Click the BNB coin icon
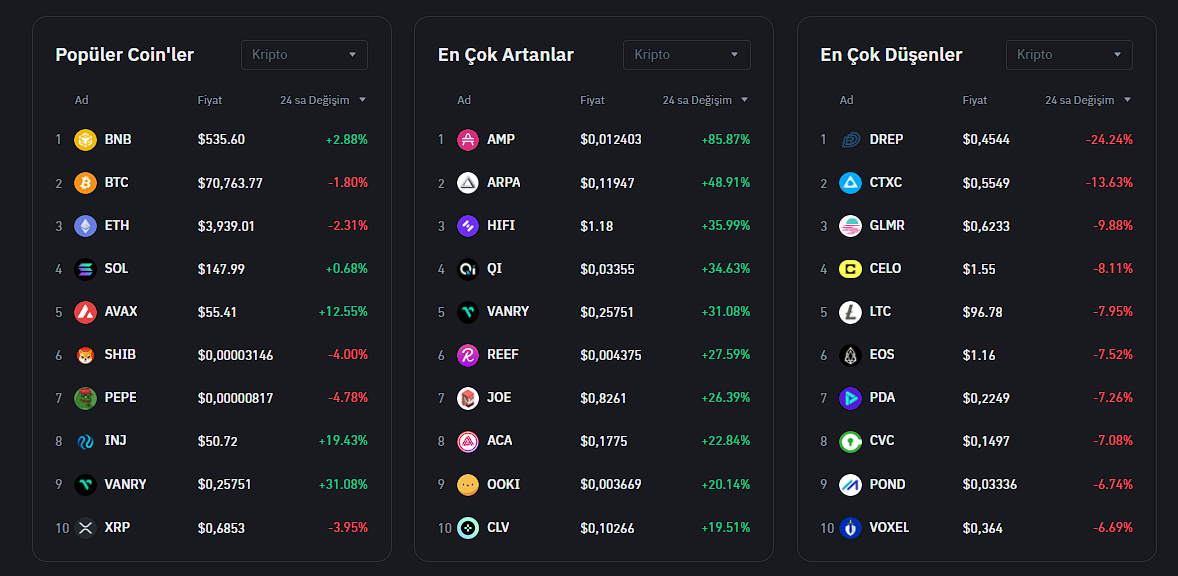Image resolution: width=1178 pixels, height=576 pixels. tap(85, 140)
